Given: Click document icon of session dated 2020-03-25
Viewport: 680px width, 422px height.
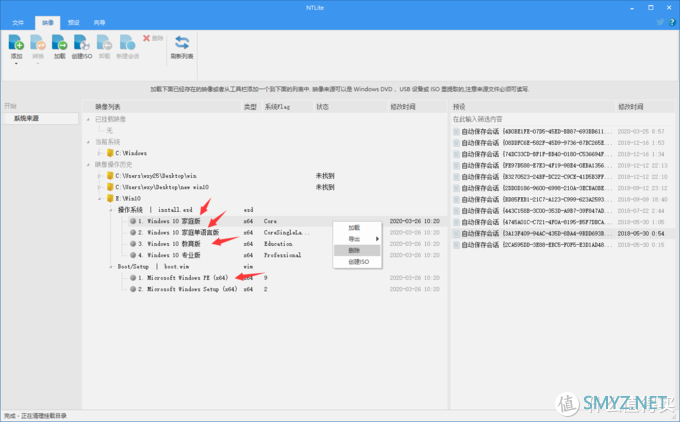Looking at the screenshot, I should (x=456, y=131).
